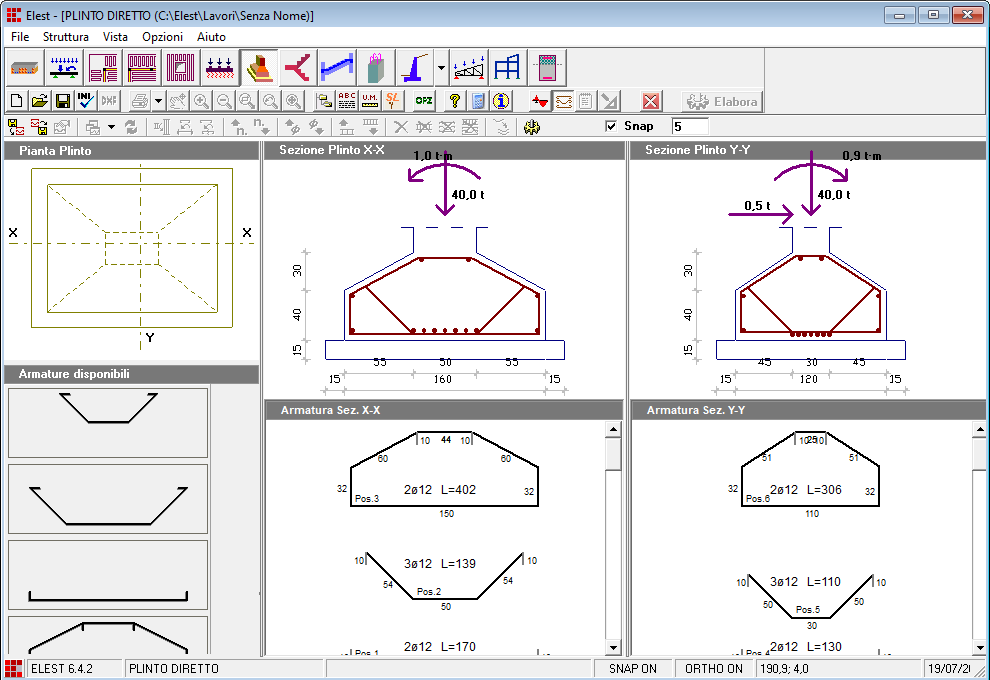Expand the print button dropdown arrow
990x680 pixels.
pos(158,101)
